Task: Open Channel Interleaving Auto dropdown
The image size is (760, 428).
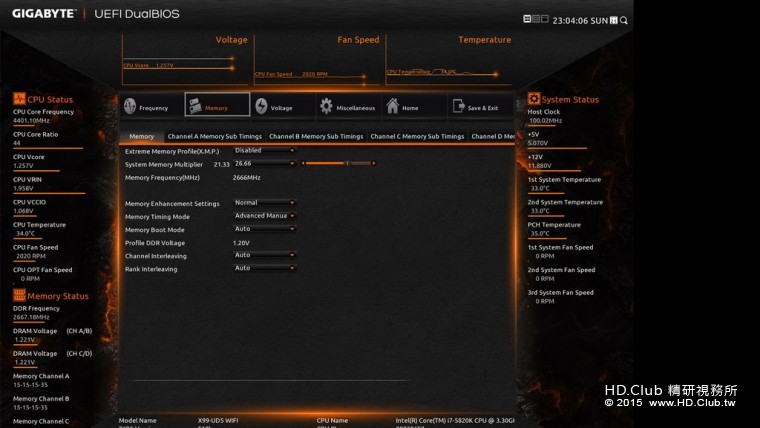Action: coord(264,255)
